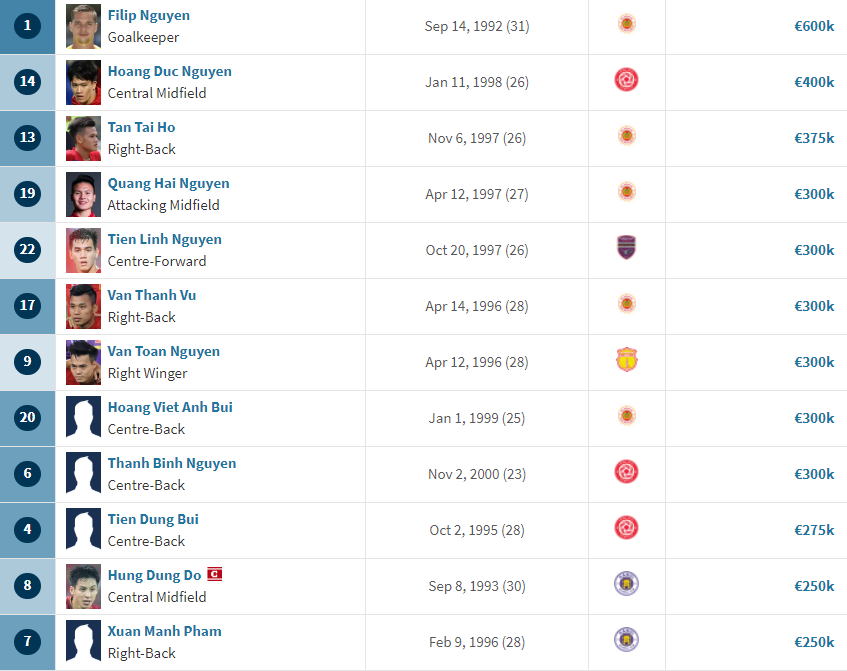847x671 pixels.
Task: Click Filip Nguyen's €600k market value
Action: (813, 26)
